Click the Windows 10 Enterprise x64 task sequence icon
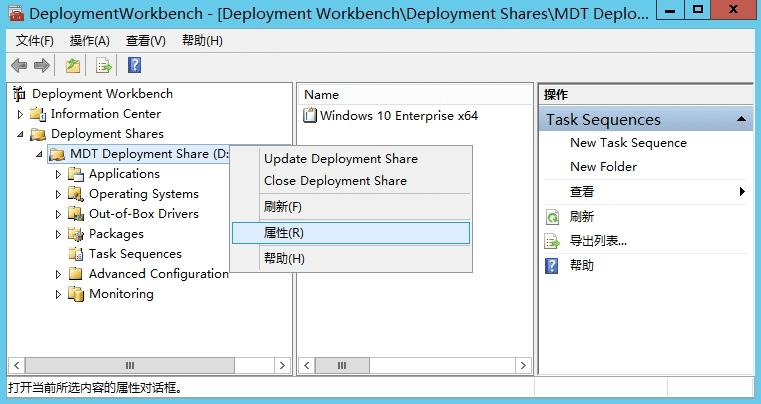 click(310, 116)
